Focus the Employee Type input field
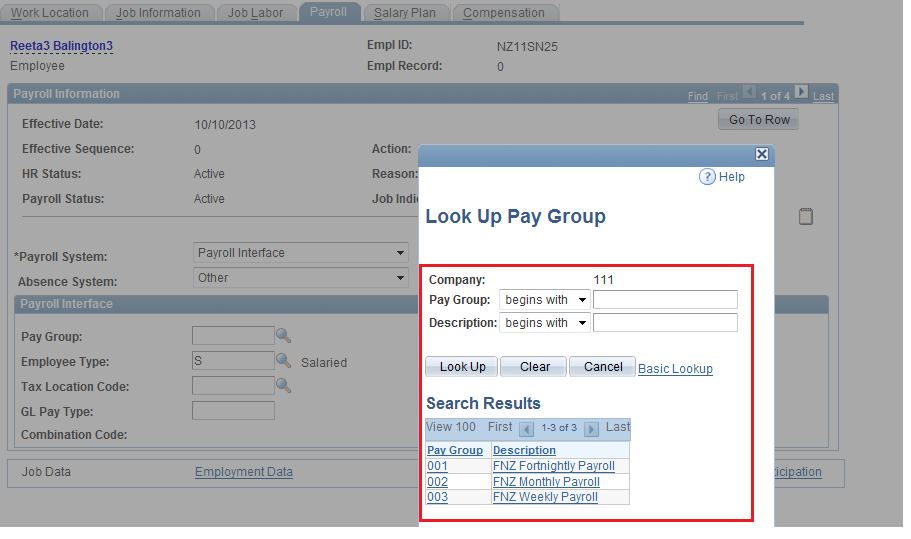Viewport: 911px width, 539px height. 233,361
